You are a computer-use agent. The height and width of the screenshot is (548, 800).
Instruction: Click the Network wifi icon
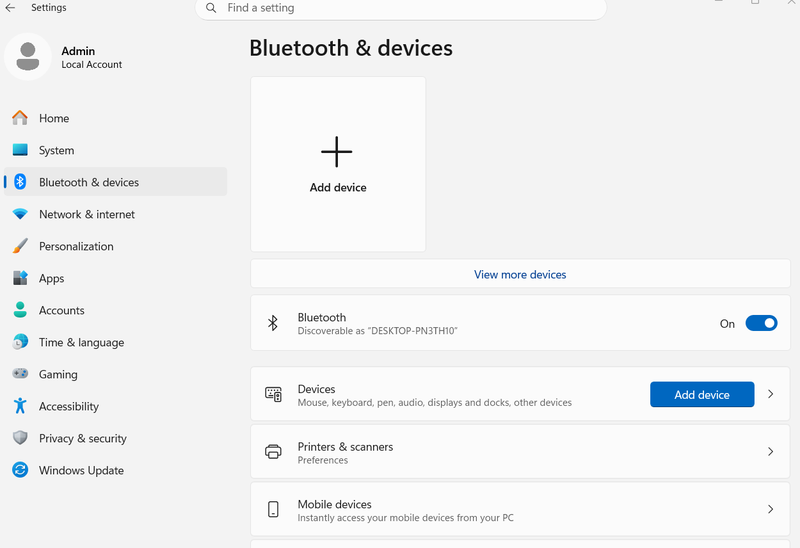tap(20, 214)
